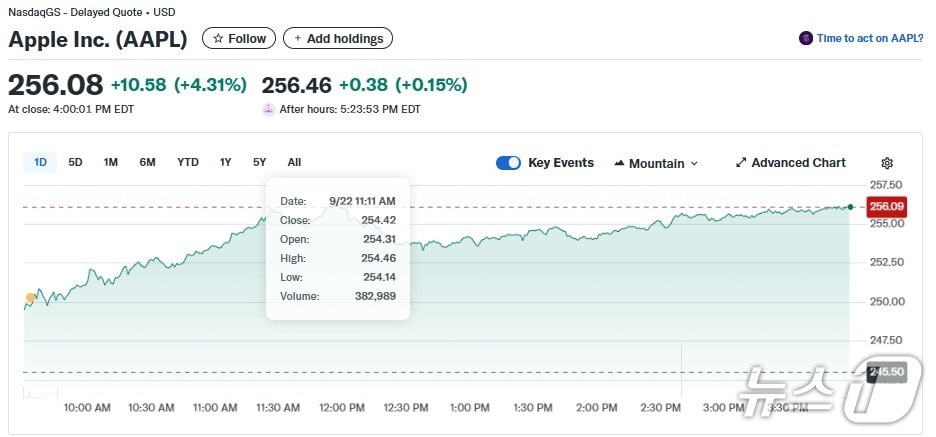
Task: Switch to the 5D time range
Action: click(x=76, y=162)
